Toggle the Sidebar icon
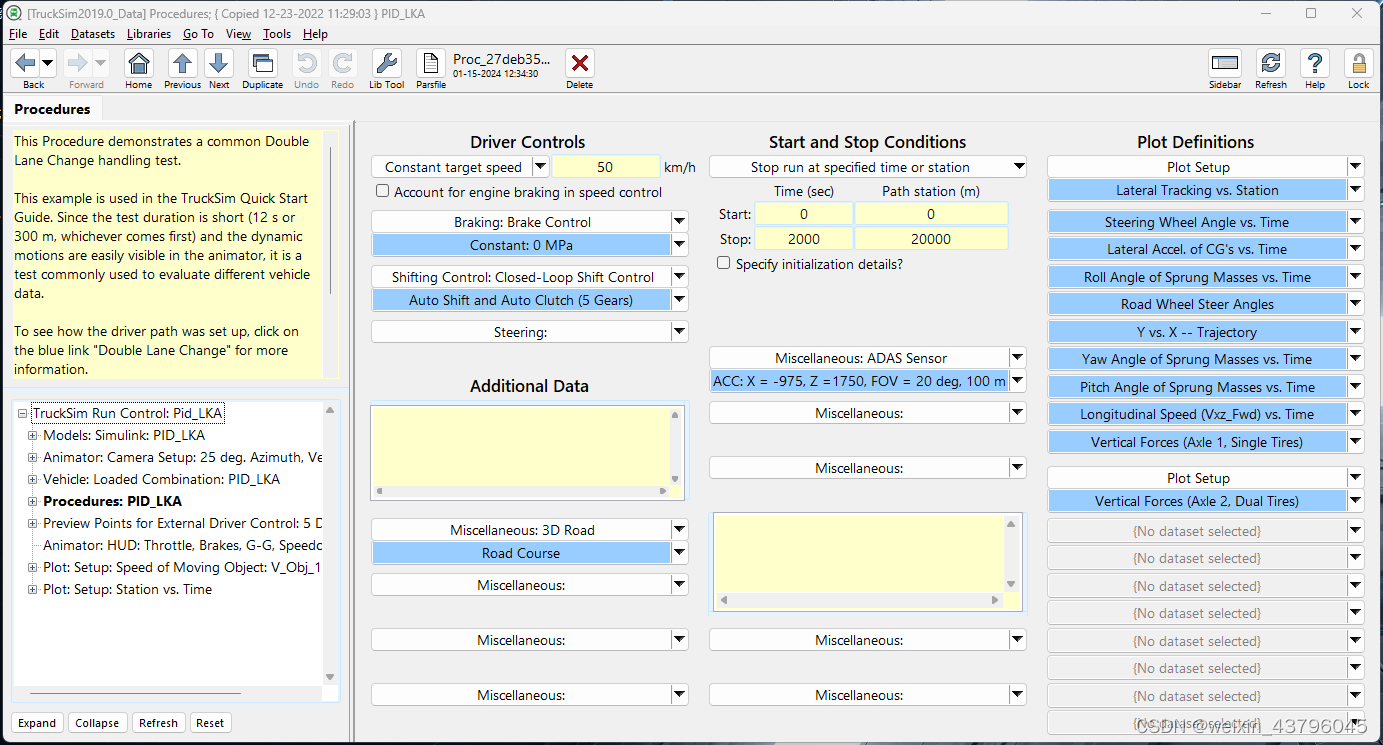Screen dimensions: 1383x745 click(x=1225, y=63)
